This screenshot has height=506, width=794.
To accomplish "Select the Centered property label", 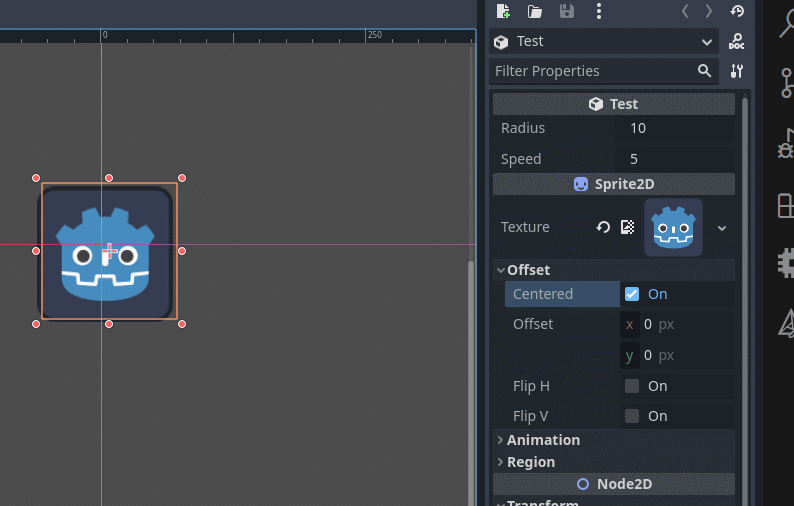I will (x=543, y=294).
